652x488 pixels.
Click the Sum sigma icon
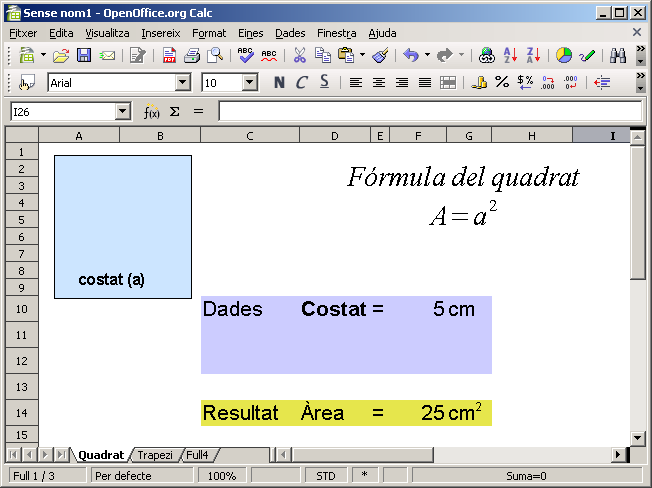[x=174, y=112]
